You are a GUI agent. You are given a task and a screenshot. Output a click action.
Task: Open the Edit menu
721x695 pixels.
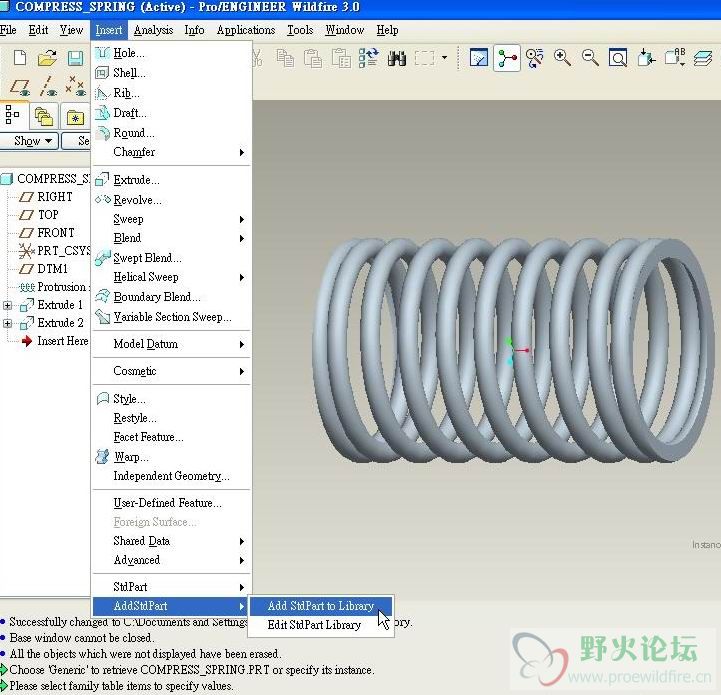click(x=38, y=30)
